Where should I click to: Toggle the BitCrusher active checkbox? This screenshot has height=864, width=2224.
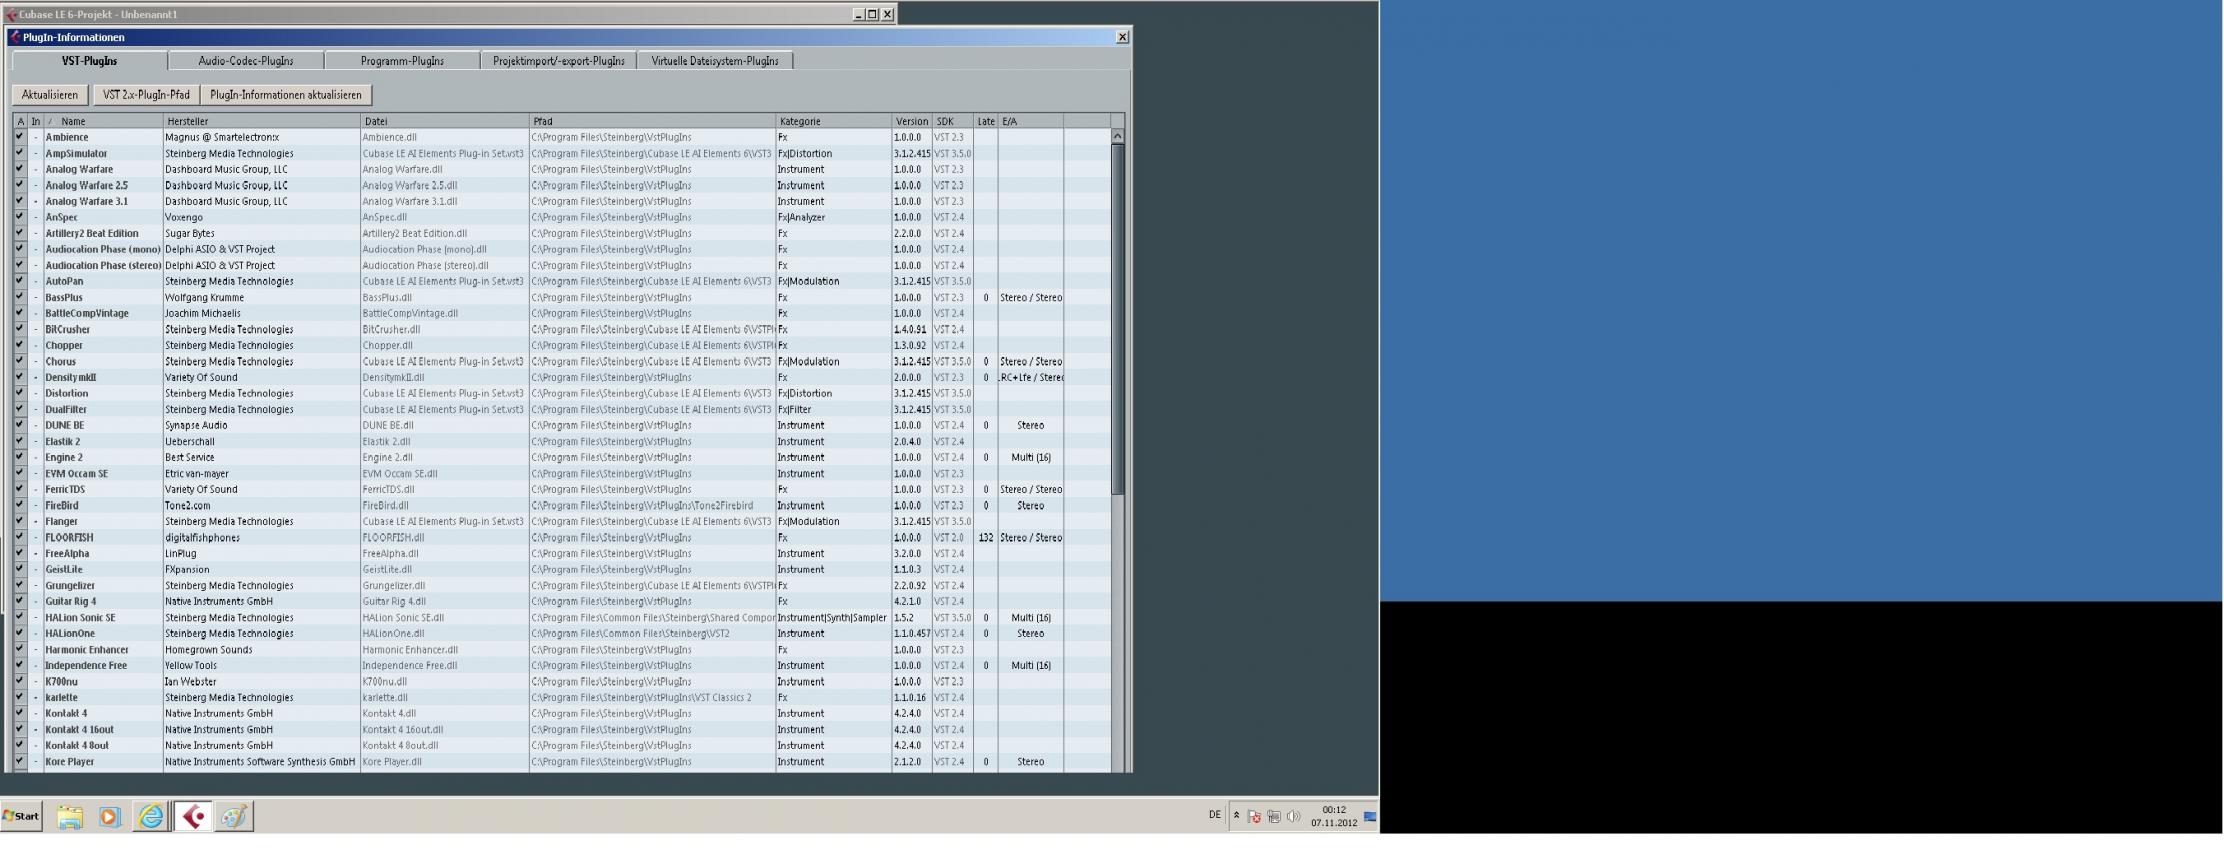pyautogui.click(x=19, y=329)
